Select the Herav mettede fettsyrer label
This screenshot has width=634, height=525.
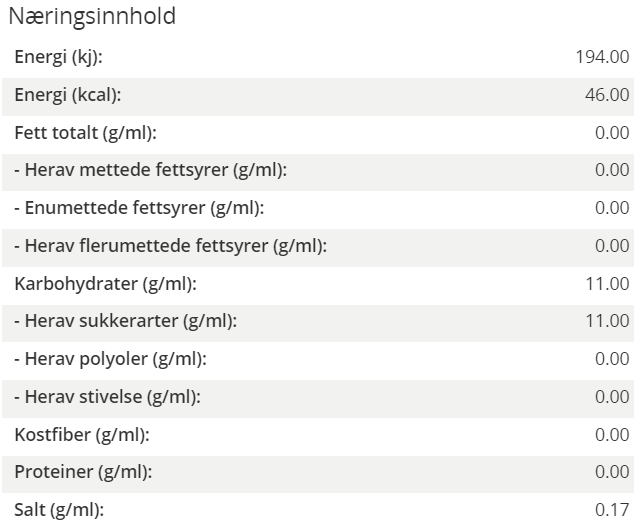coord(150,170)
